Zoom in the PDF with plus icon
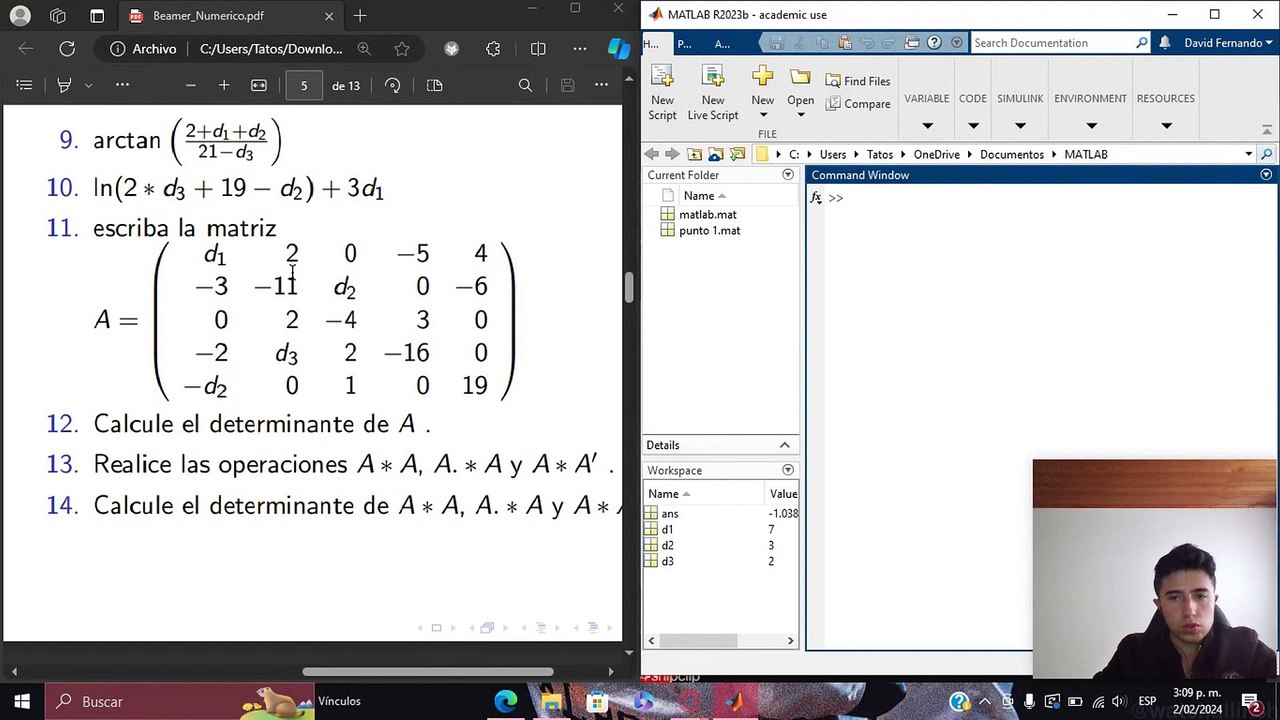Screen dimensions: 1280x720 tap(224, 86)
